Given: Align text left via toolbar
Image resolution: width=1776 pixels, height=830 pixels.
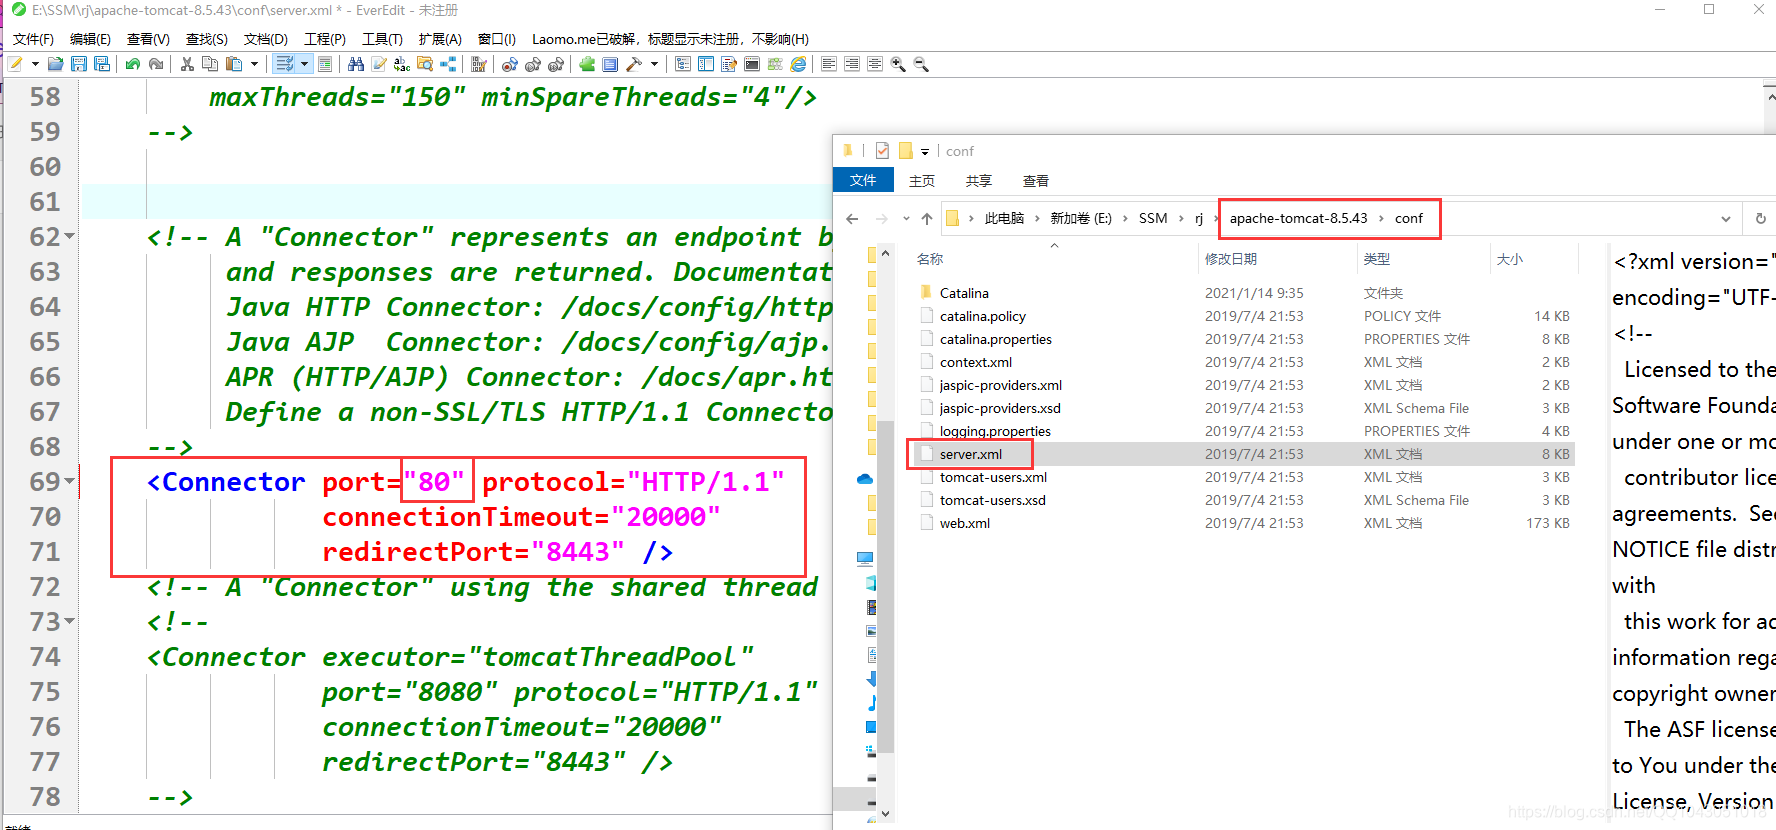Looking at the screenshot, I should coord(829,64).
